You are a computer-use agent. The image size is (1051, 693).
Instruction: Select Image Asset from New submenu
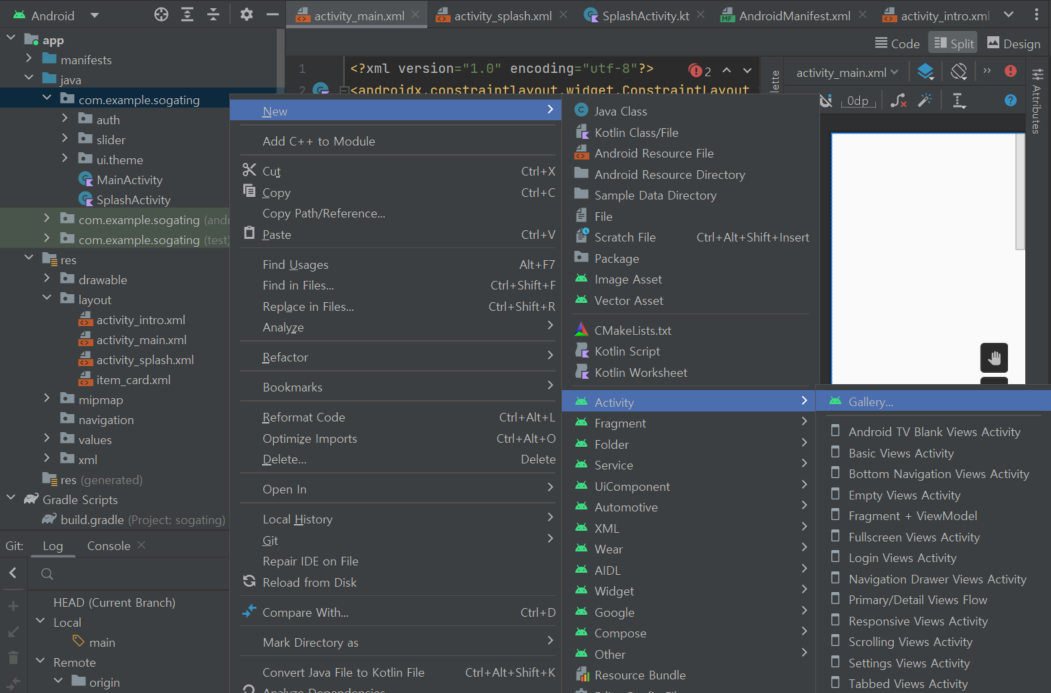[690, 279]
